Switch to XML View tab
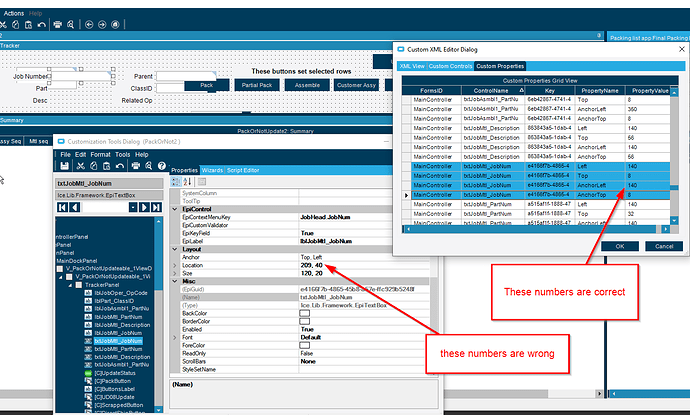The image size is (690, 415). pyautogui.click(x=412, y=66)
